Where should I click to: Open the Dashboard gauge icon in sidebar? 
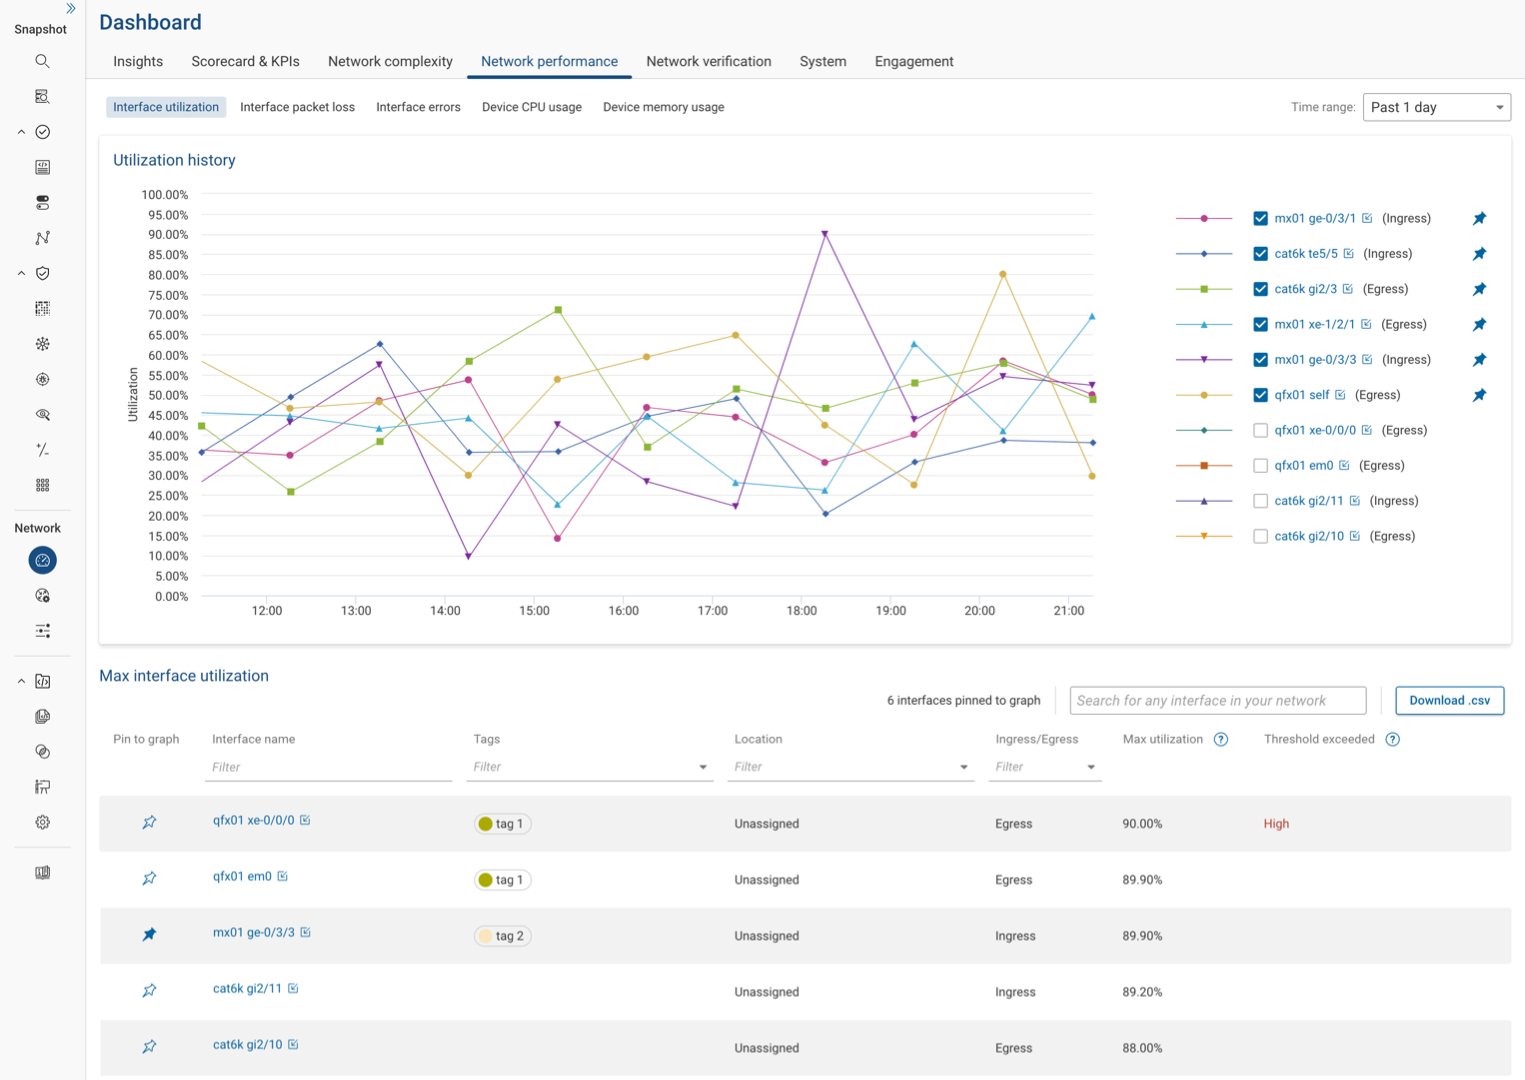[x=42, y=560]
